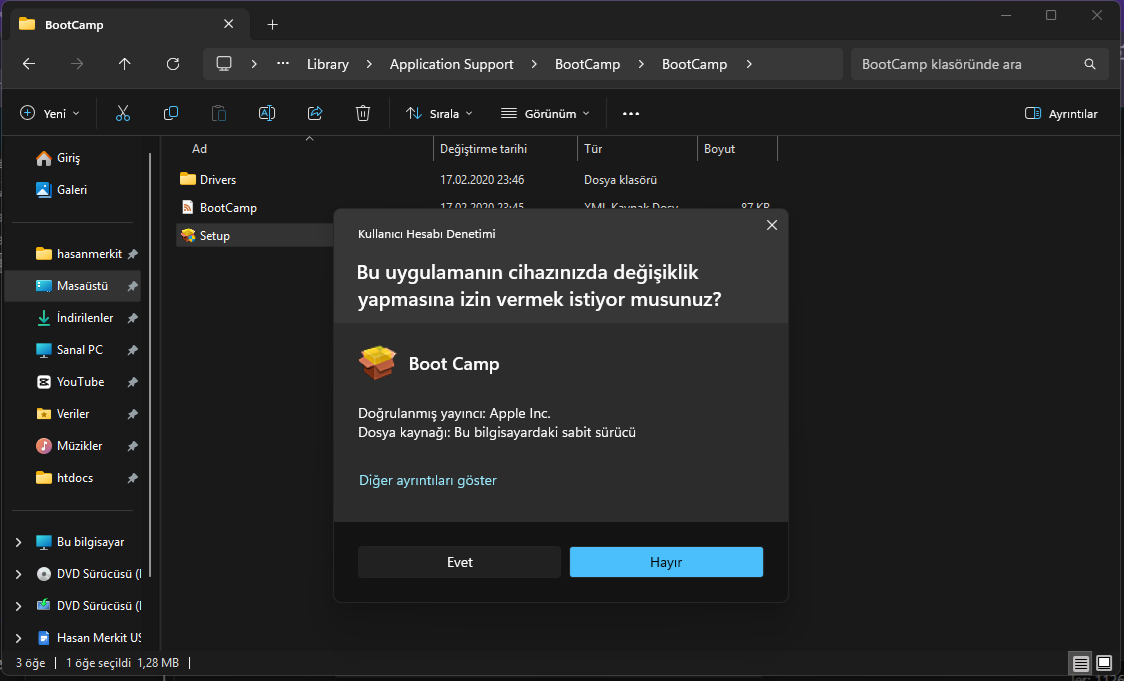Screen dimensions: 1124x681
Task: Sort by Değiştirme tarihi column header
Action: tap(483, 149)
